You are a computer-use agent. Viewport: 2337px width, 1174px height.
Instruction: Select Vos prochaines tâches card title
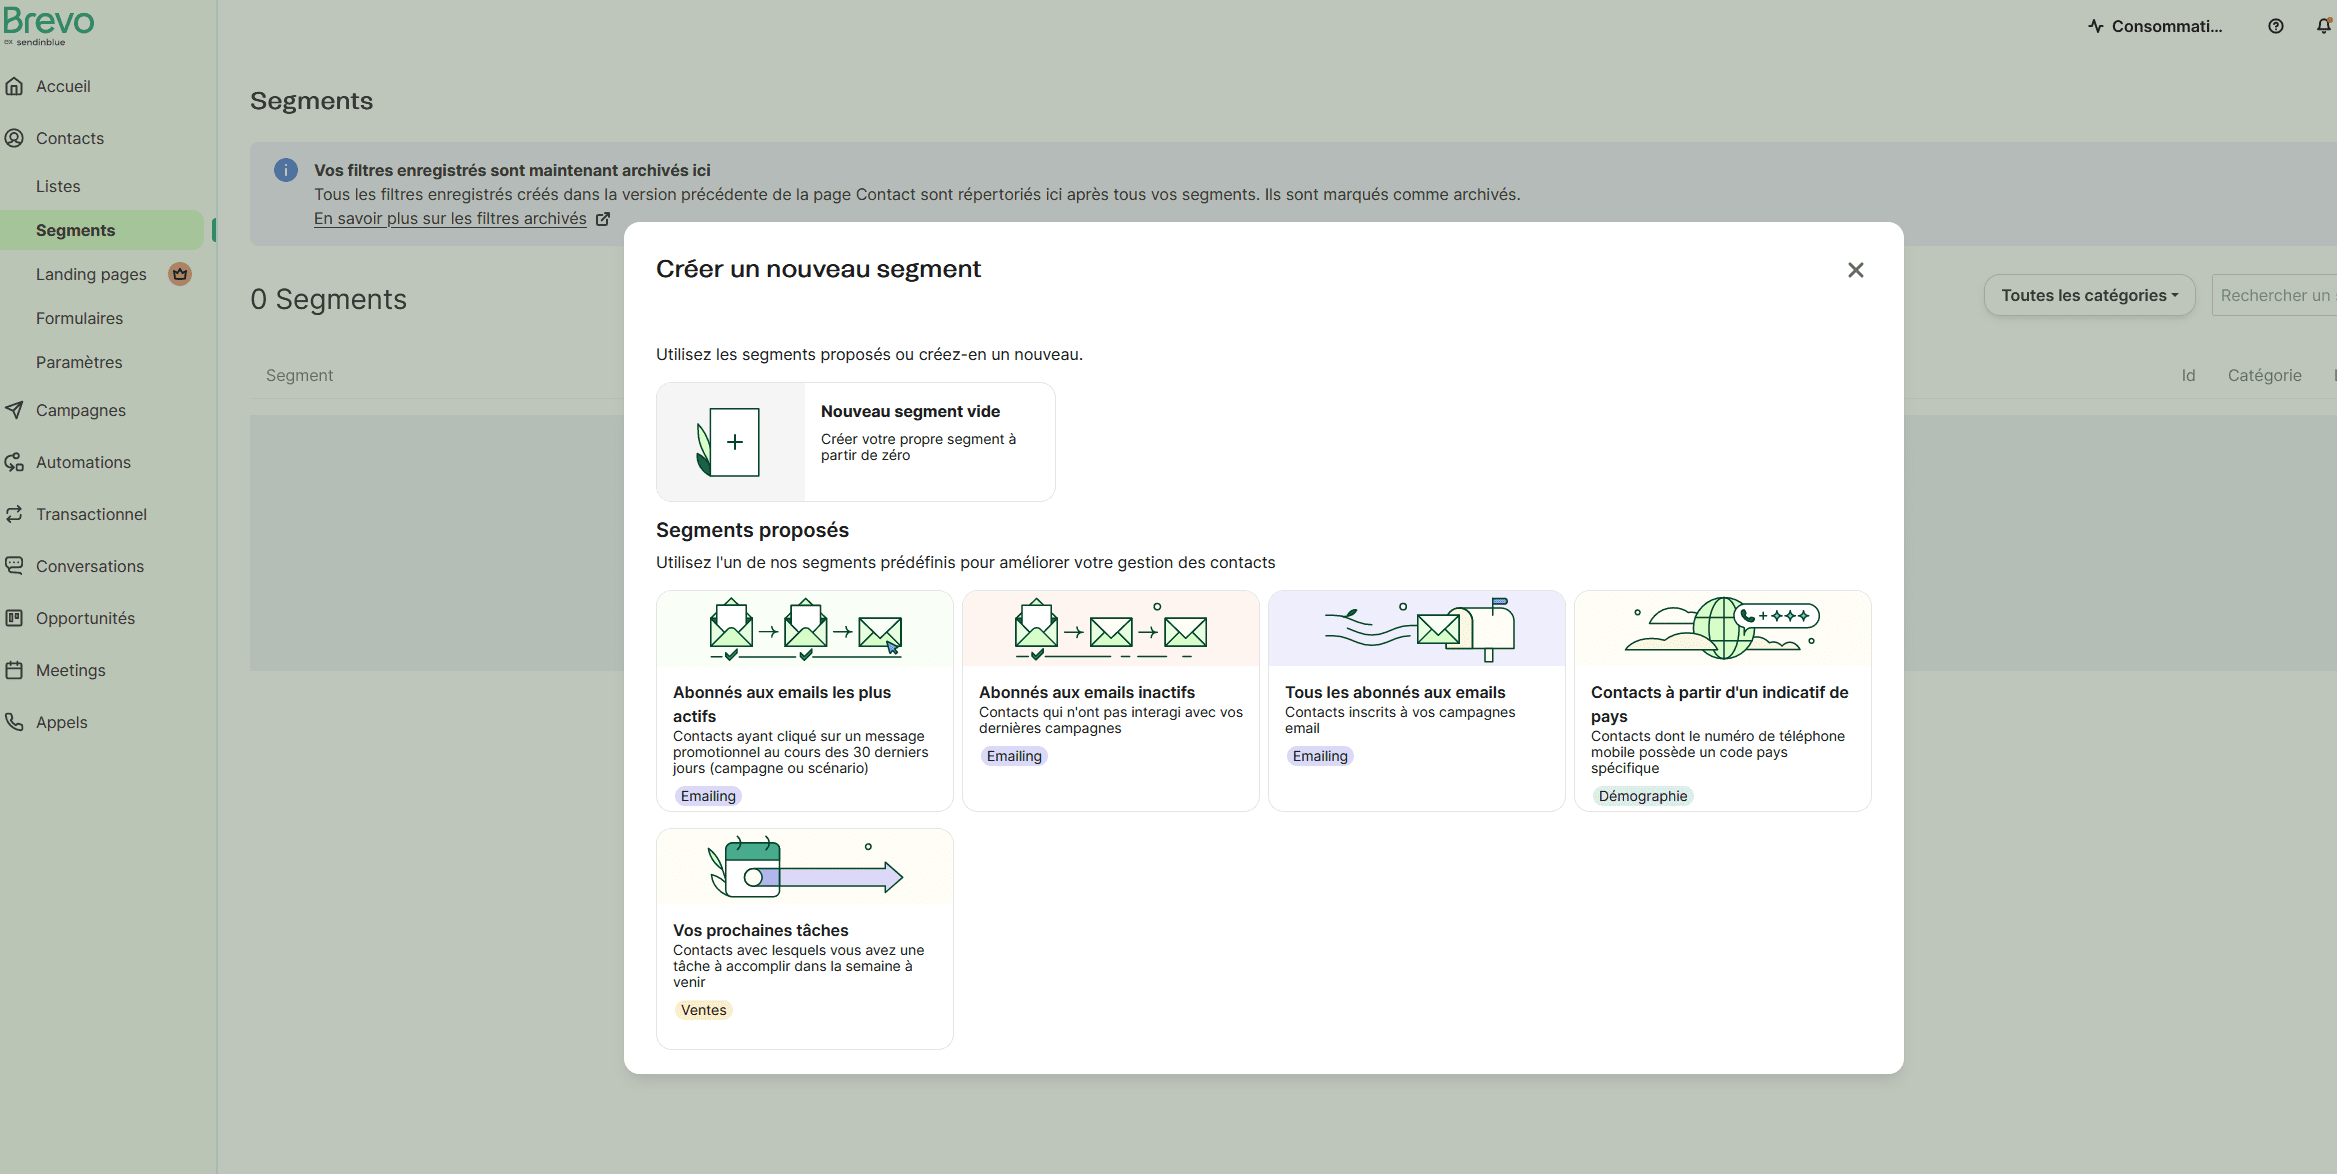(x=760, y=930)
